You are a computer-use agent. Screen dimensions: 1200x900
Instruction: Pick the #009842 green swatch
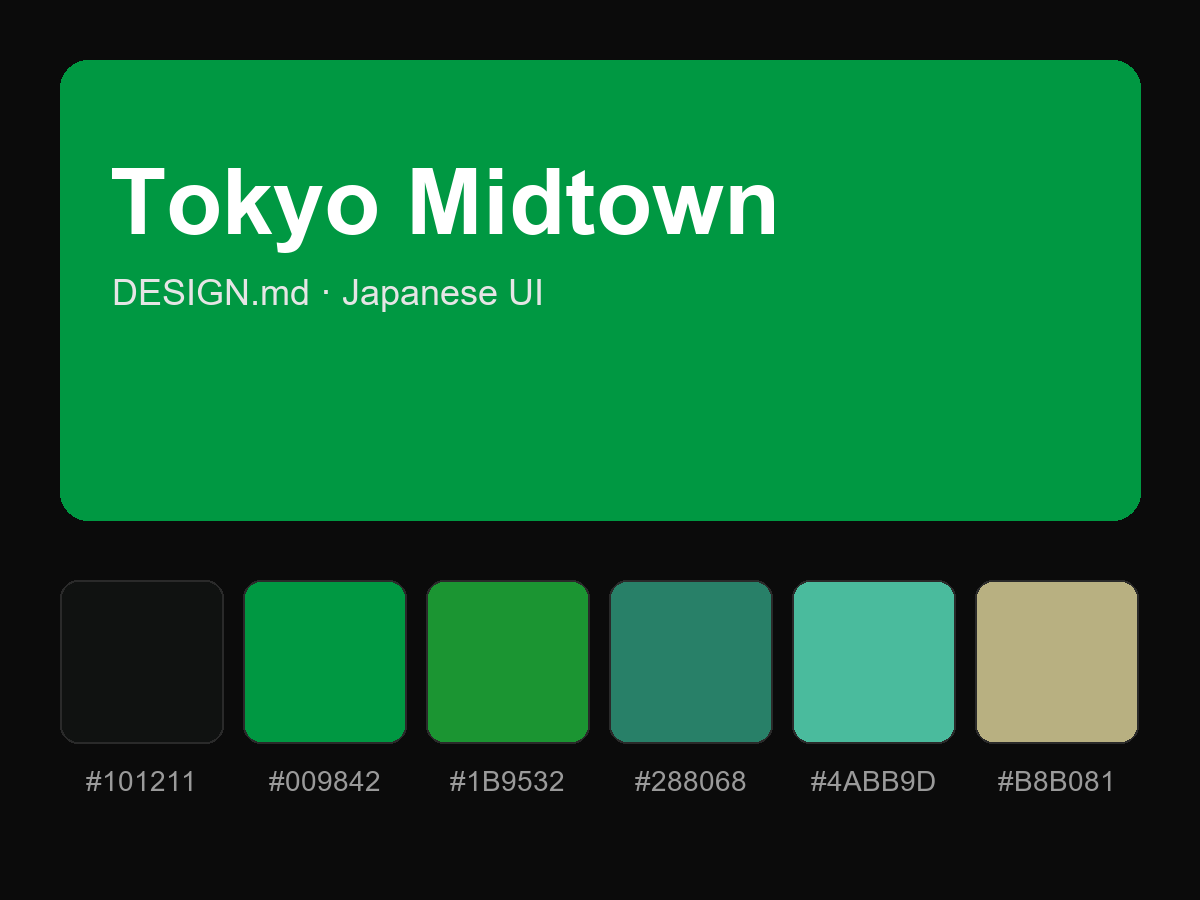[325, 662]
